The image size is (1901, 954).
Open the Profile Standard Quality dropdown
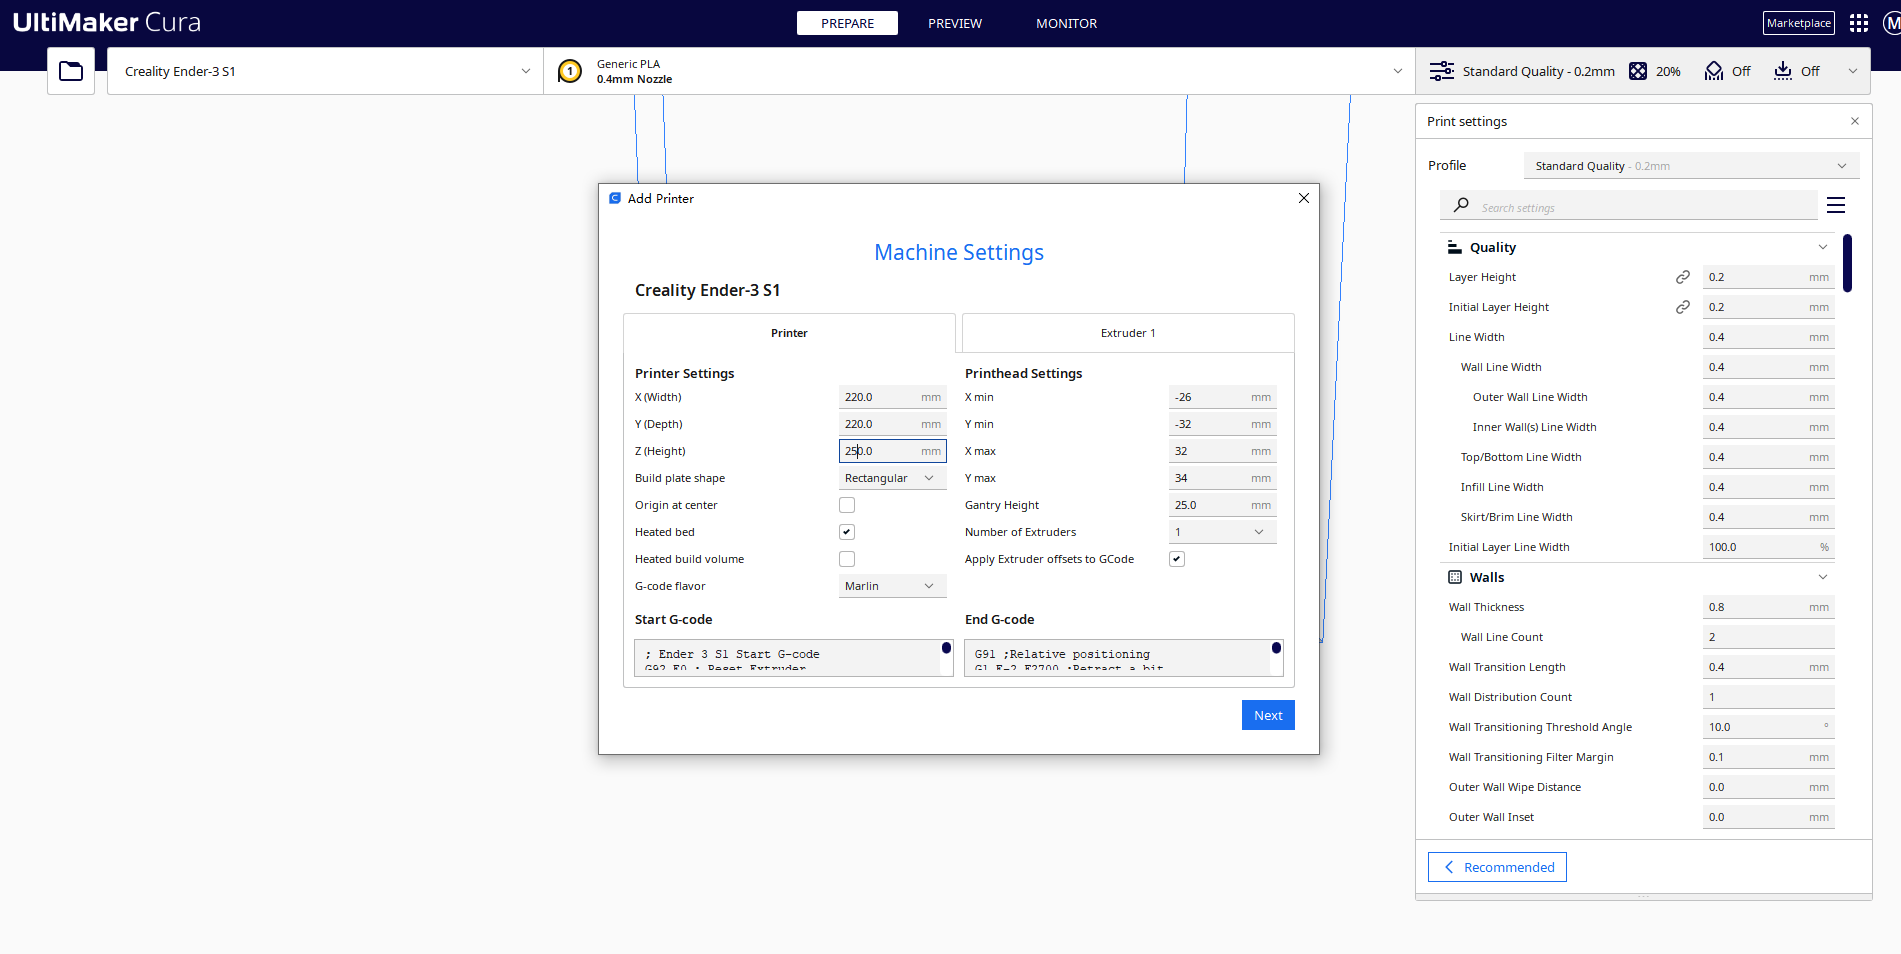[x=1691, y=166]
